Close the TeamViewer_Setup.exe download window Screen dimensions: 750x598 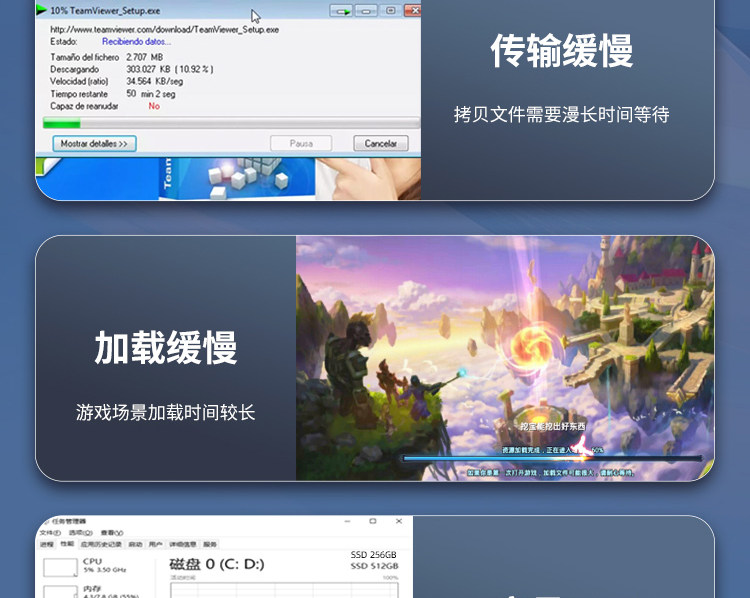[x=412, y=10]
